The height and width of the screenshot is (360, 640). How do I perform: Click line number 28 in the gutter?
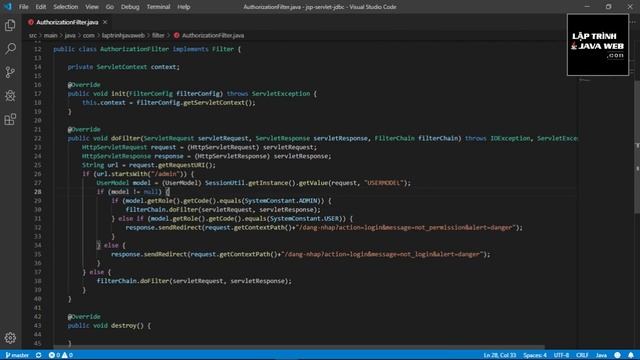(x=38, y=192)
